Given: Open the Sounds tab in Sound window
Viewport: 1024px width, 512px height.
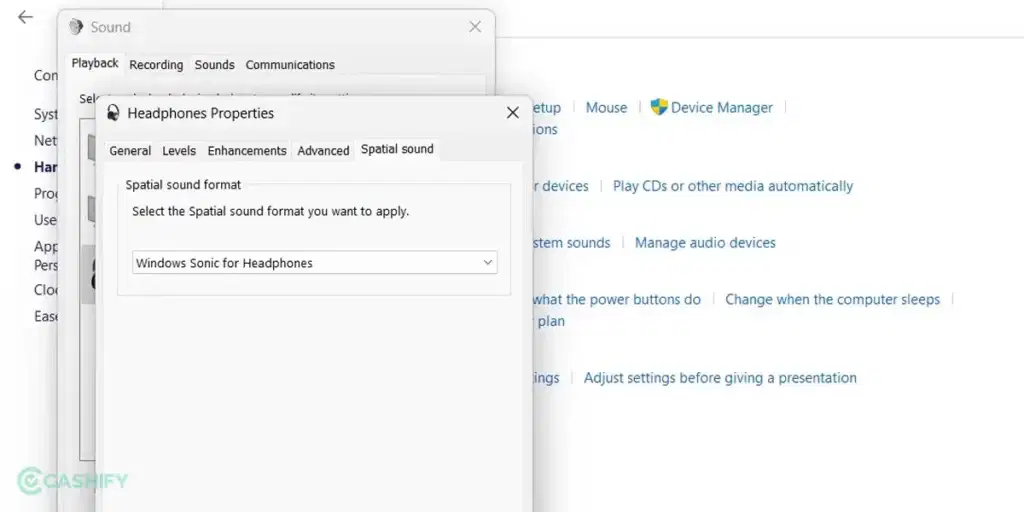Looking at the screenshot, I should click(x=214, y=65).
